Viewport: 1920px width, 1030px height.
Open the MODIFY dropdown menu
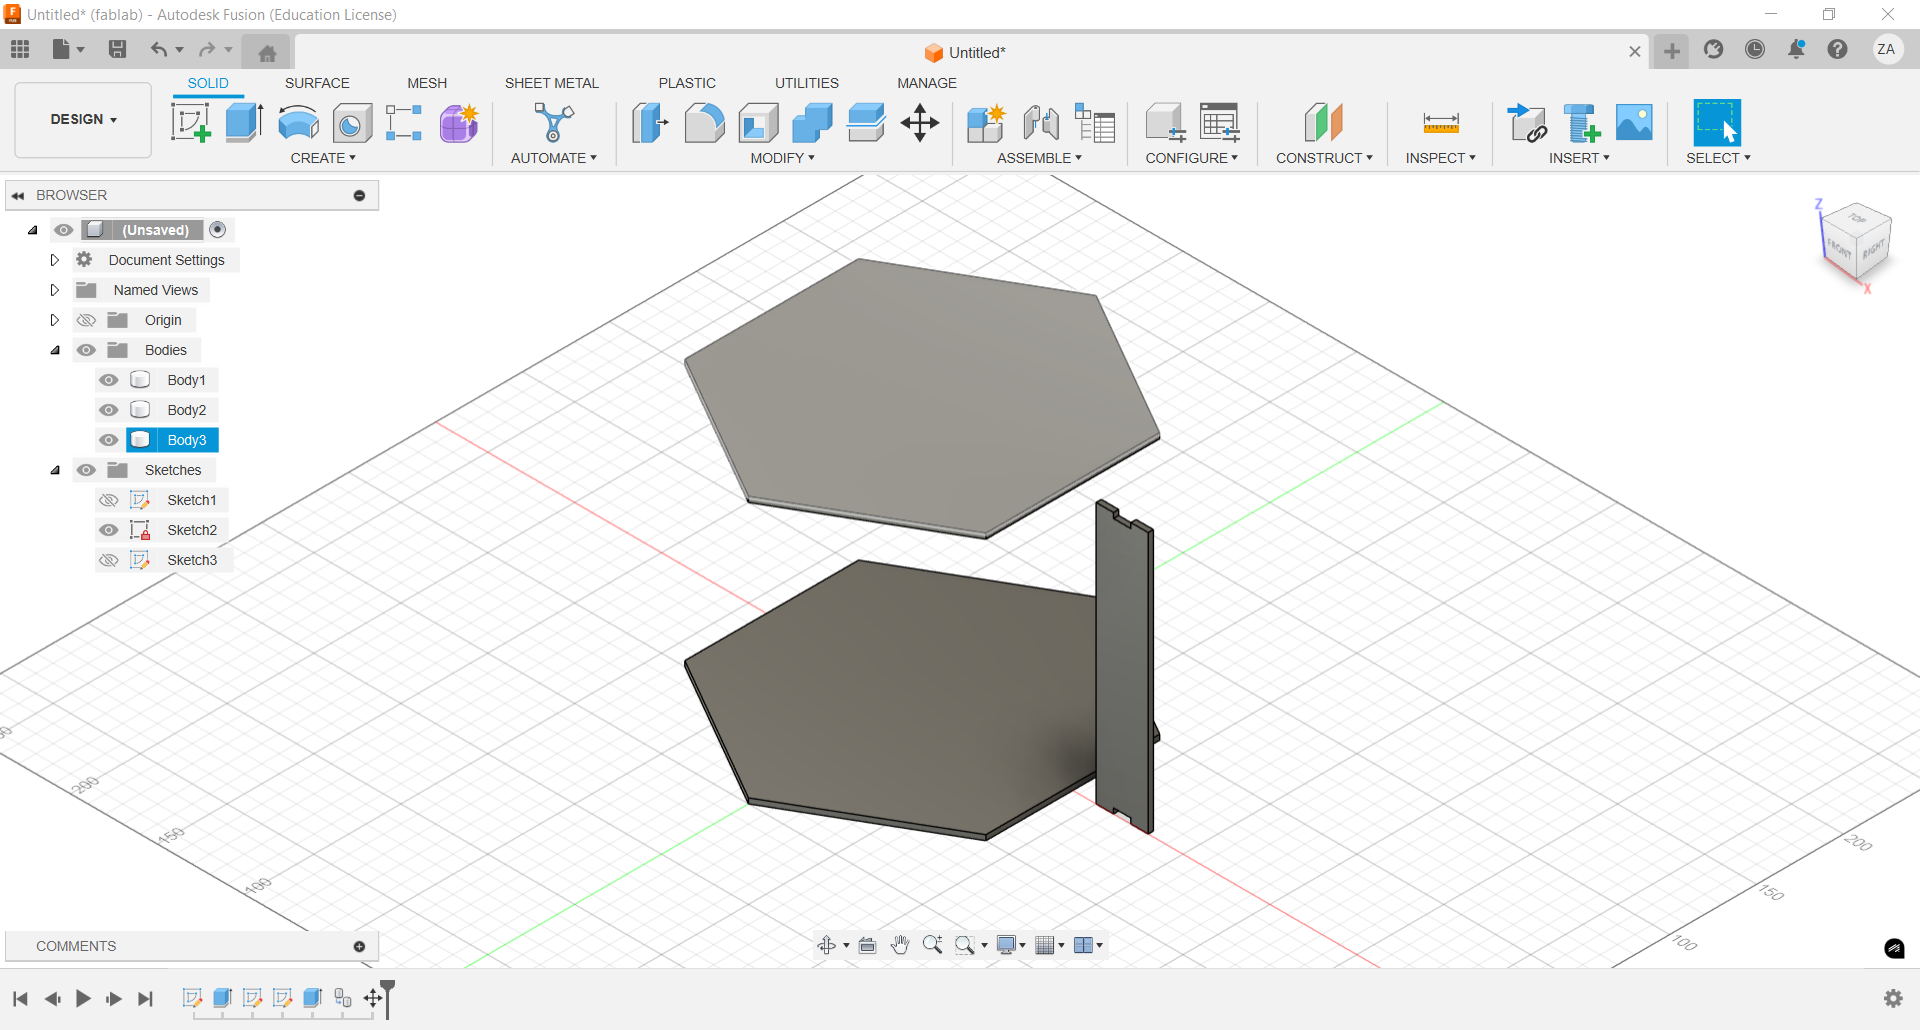click(782, 158)
